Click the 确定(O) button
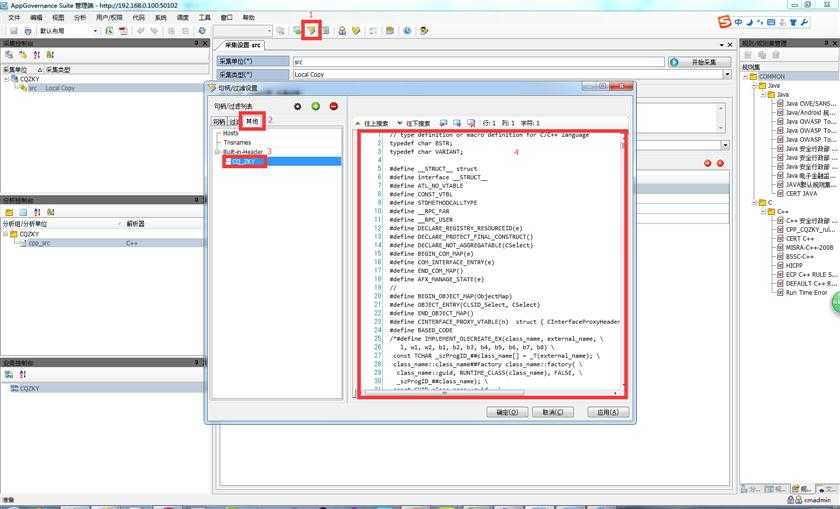The height and width of the screenshot is (509, 840). tap(507, 412)
